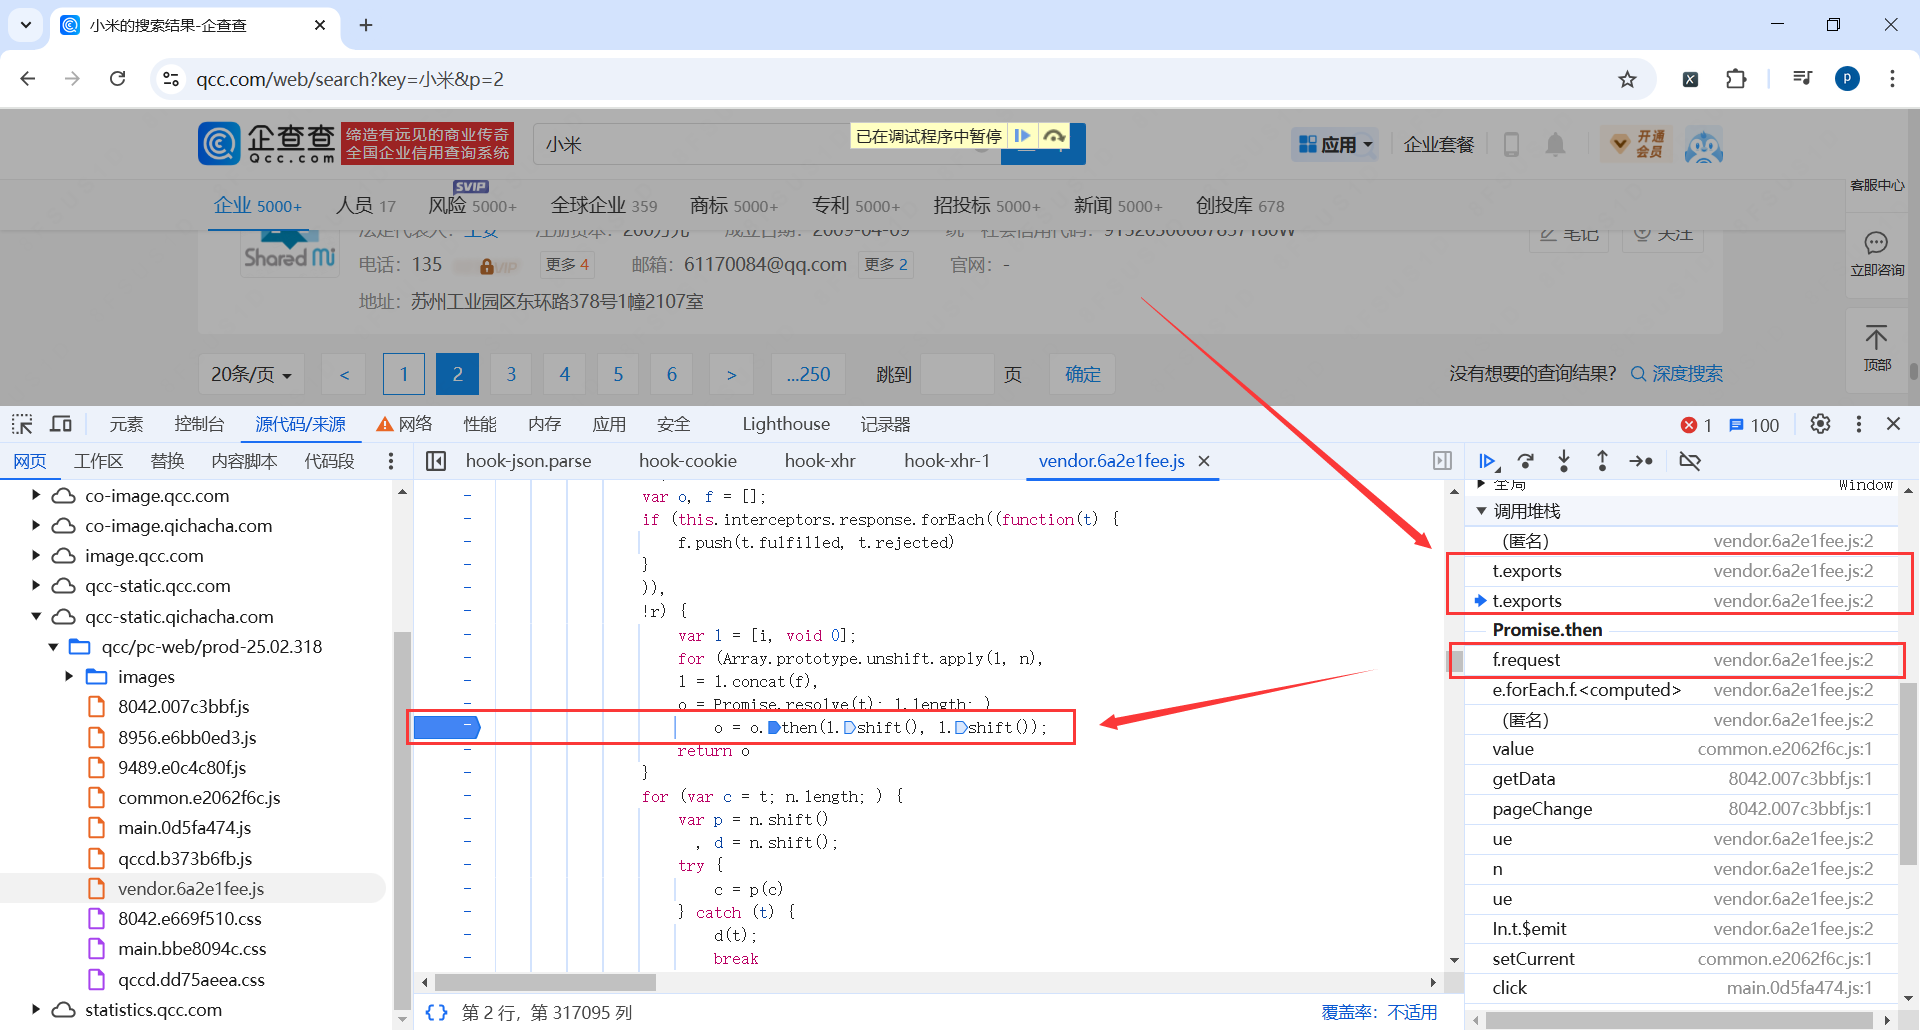Resume script execution in debugger toolbar
The height and width of the screenshot is (1030, 1920).
[1487, 461]
